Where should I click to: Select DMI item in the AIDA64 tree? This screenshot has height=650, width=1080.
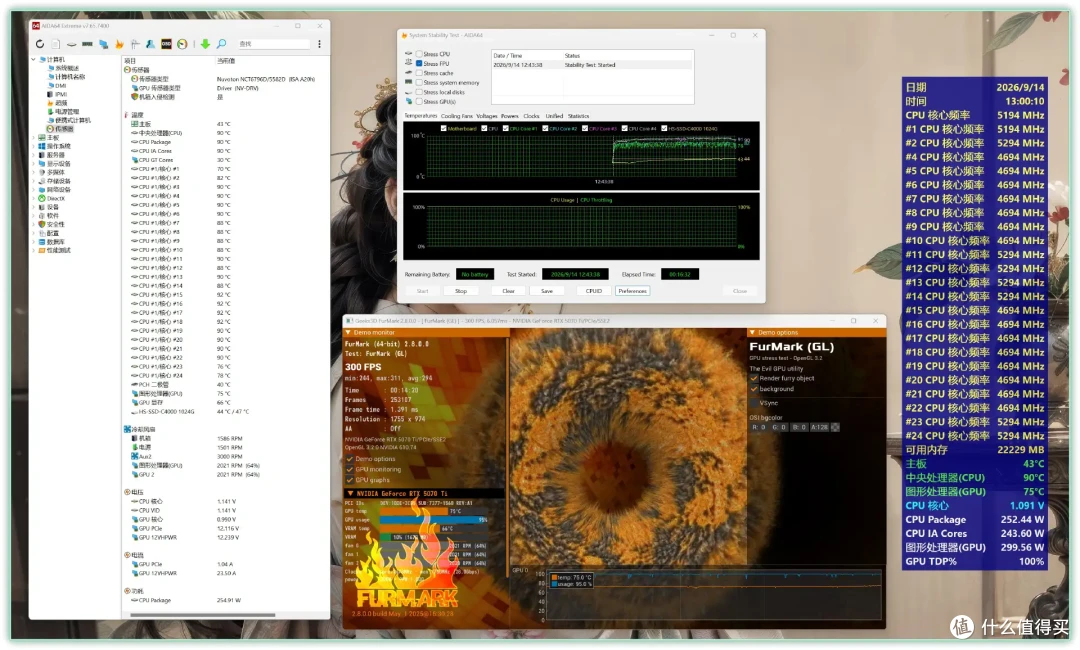tap(56, 85)
